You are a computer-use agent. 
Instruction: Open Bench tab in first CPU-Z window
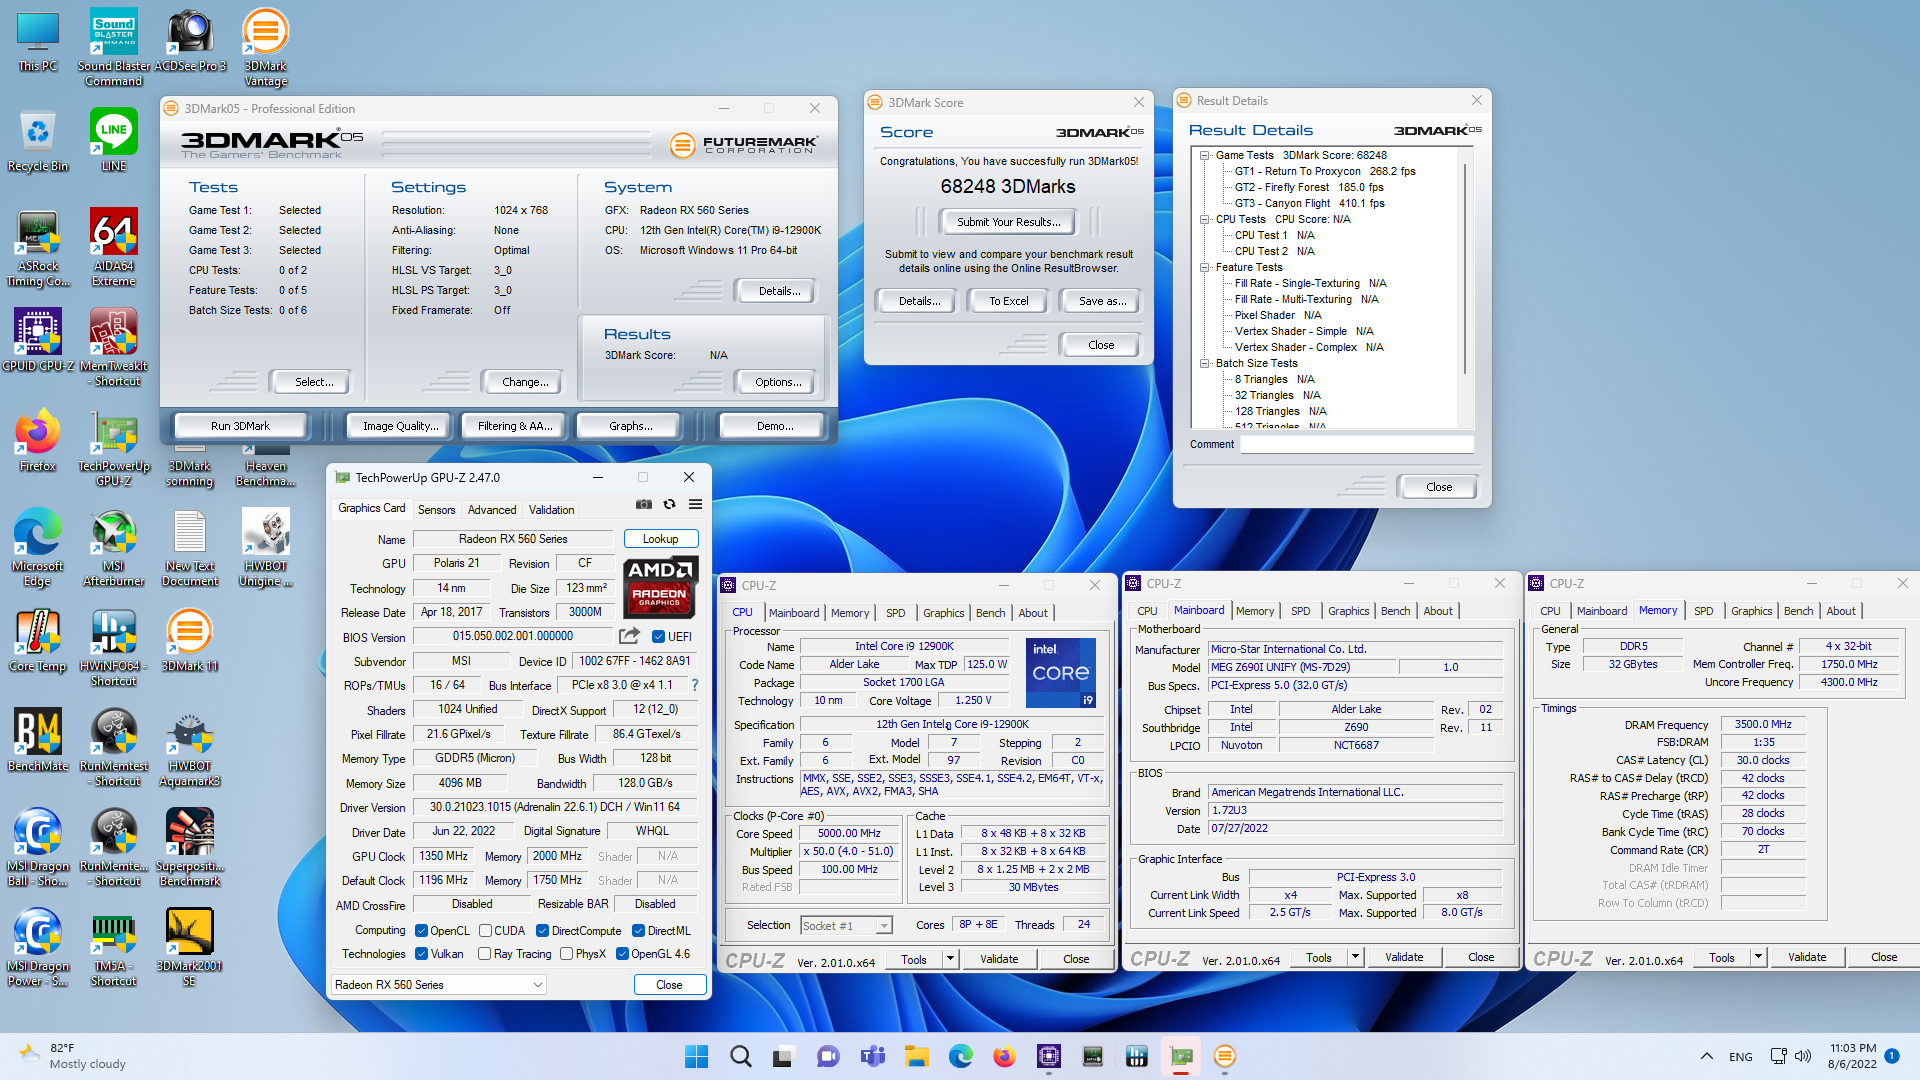pos(990,613)
